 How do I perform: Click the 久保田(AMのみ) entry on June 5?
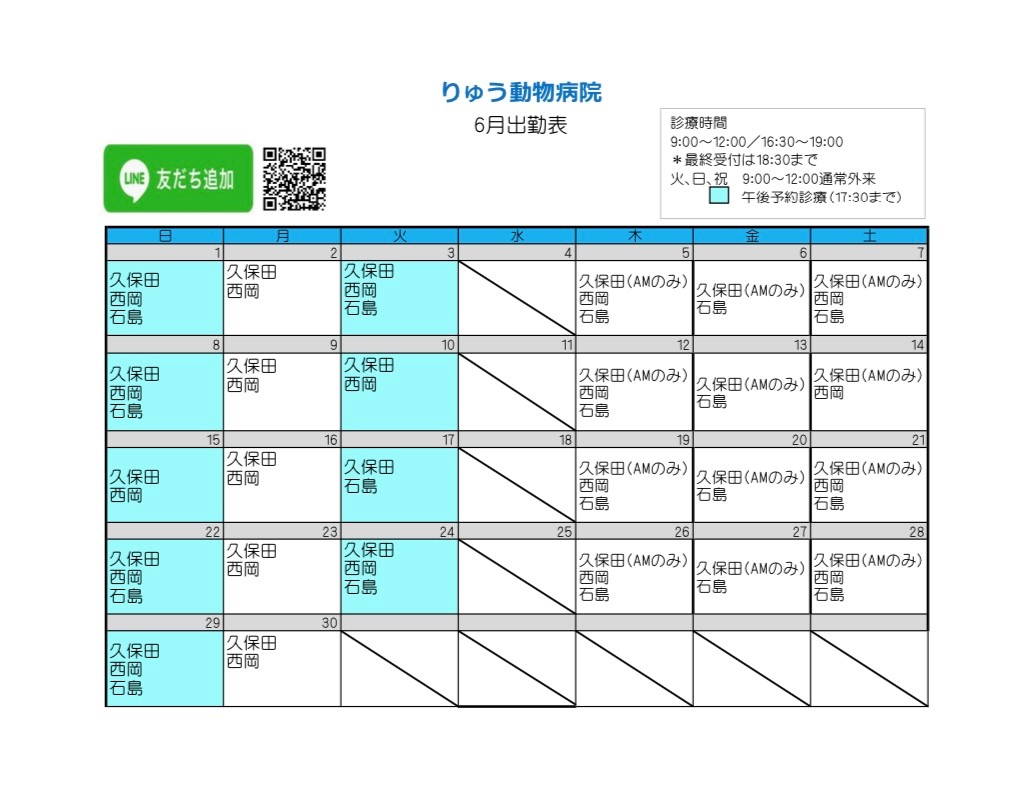point(633,281)
